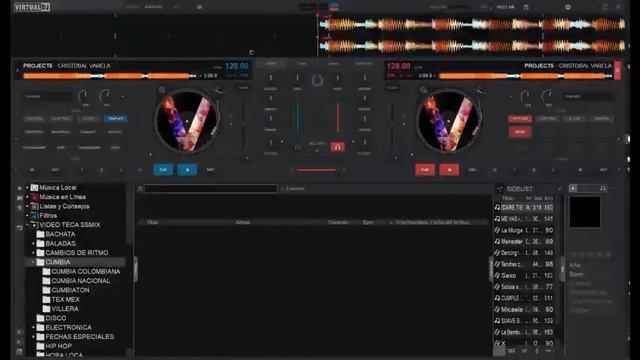Click the right turntable platter
This screenshot has height=360, width=640.
click(449, 121)
